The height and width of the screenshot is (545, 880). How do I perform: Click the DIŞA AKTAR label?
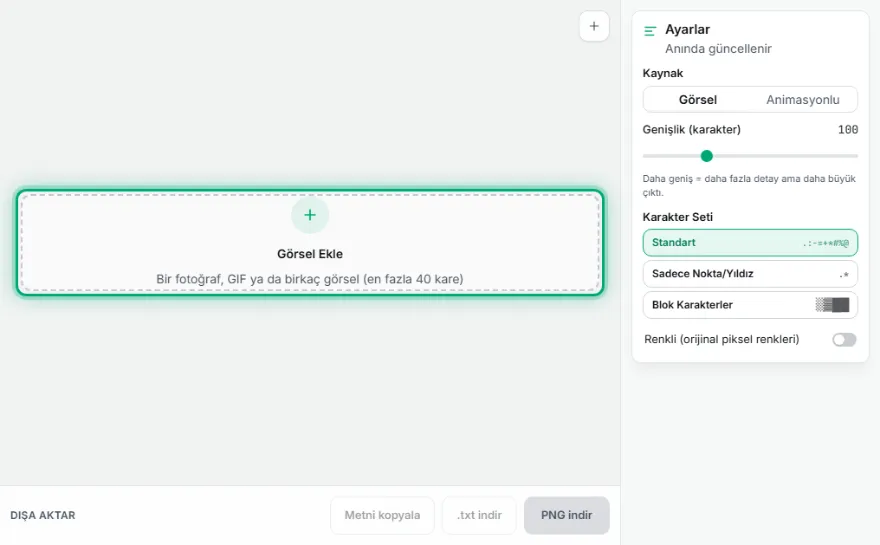(43, 515)
